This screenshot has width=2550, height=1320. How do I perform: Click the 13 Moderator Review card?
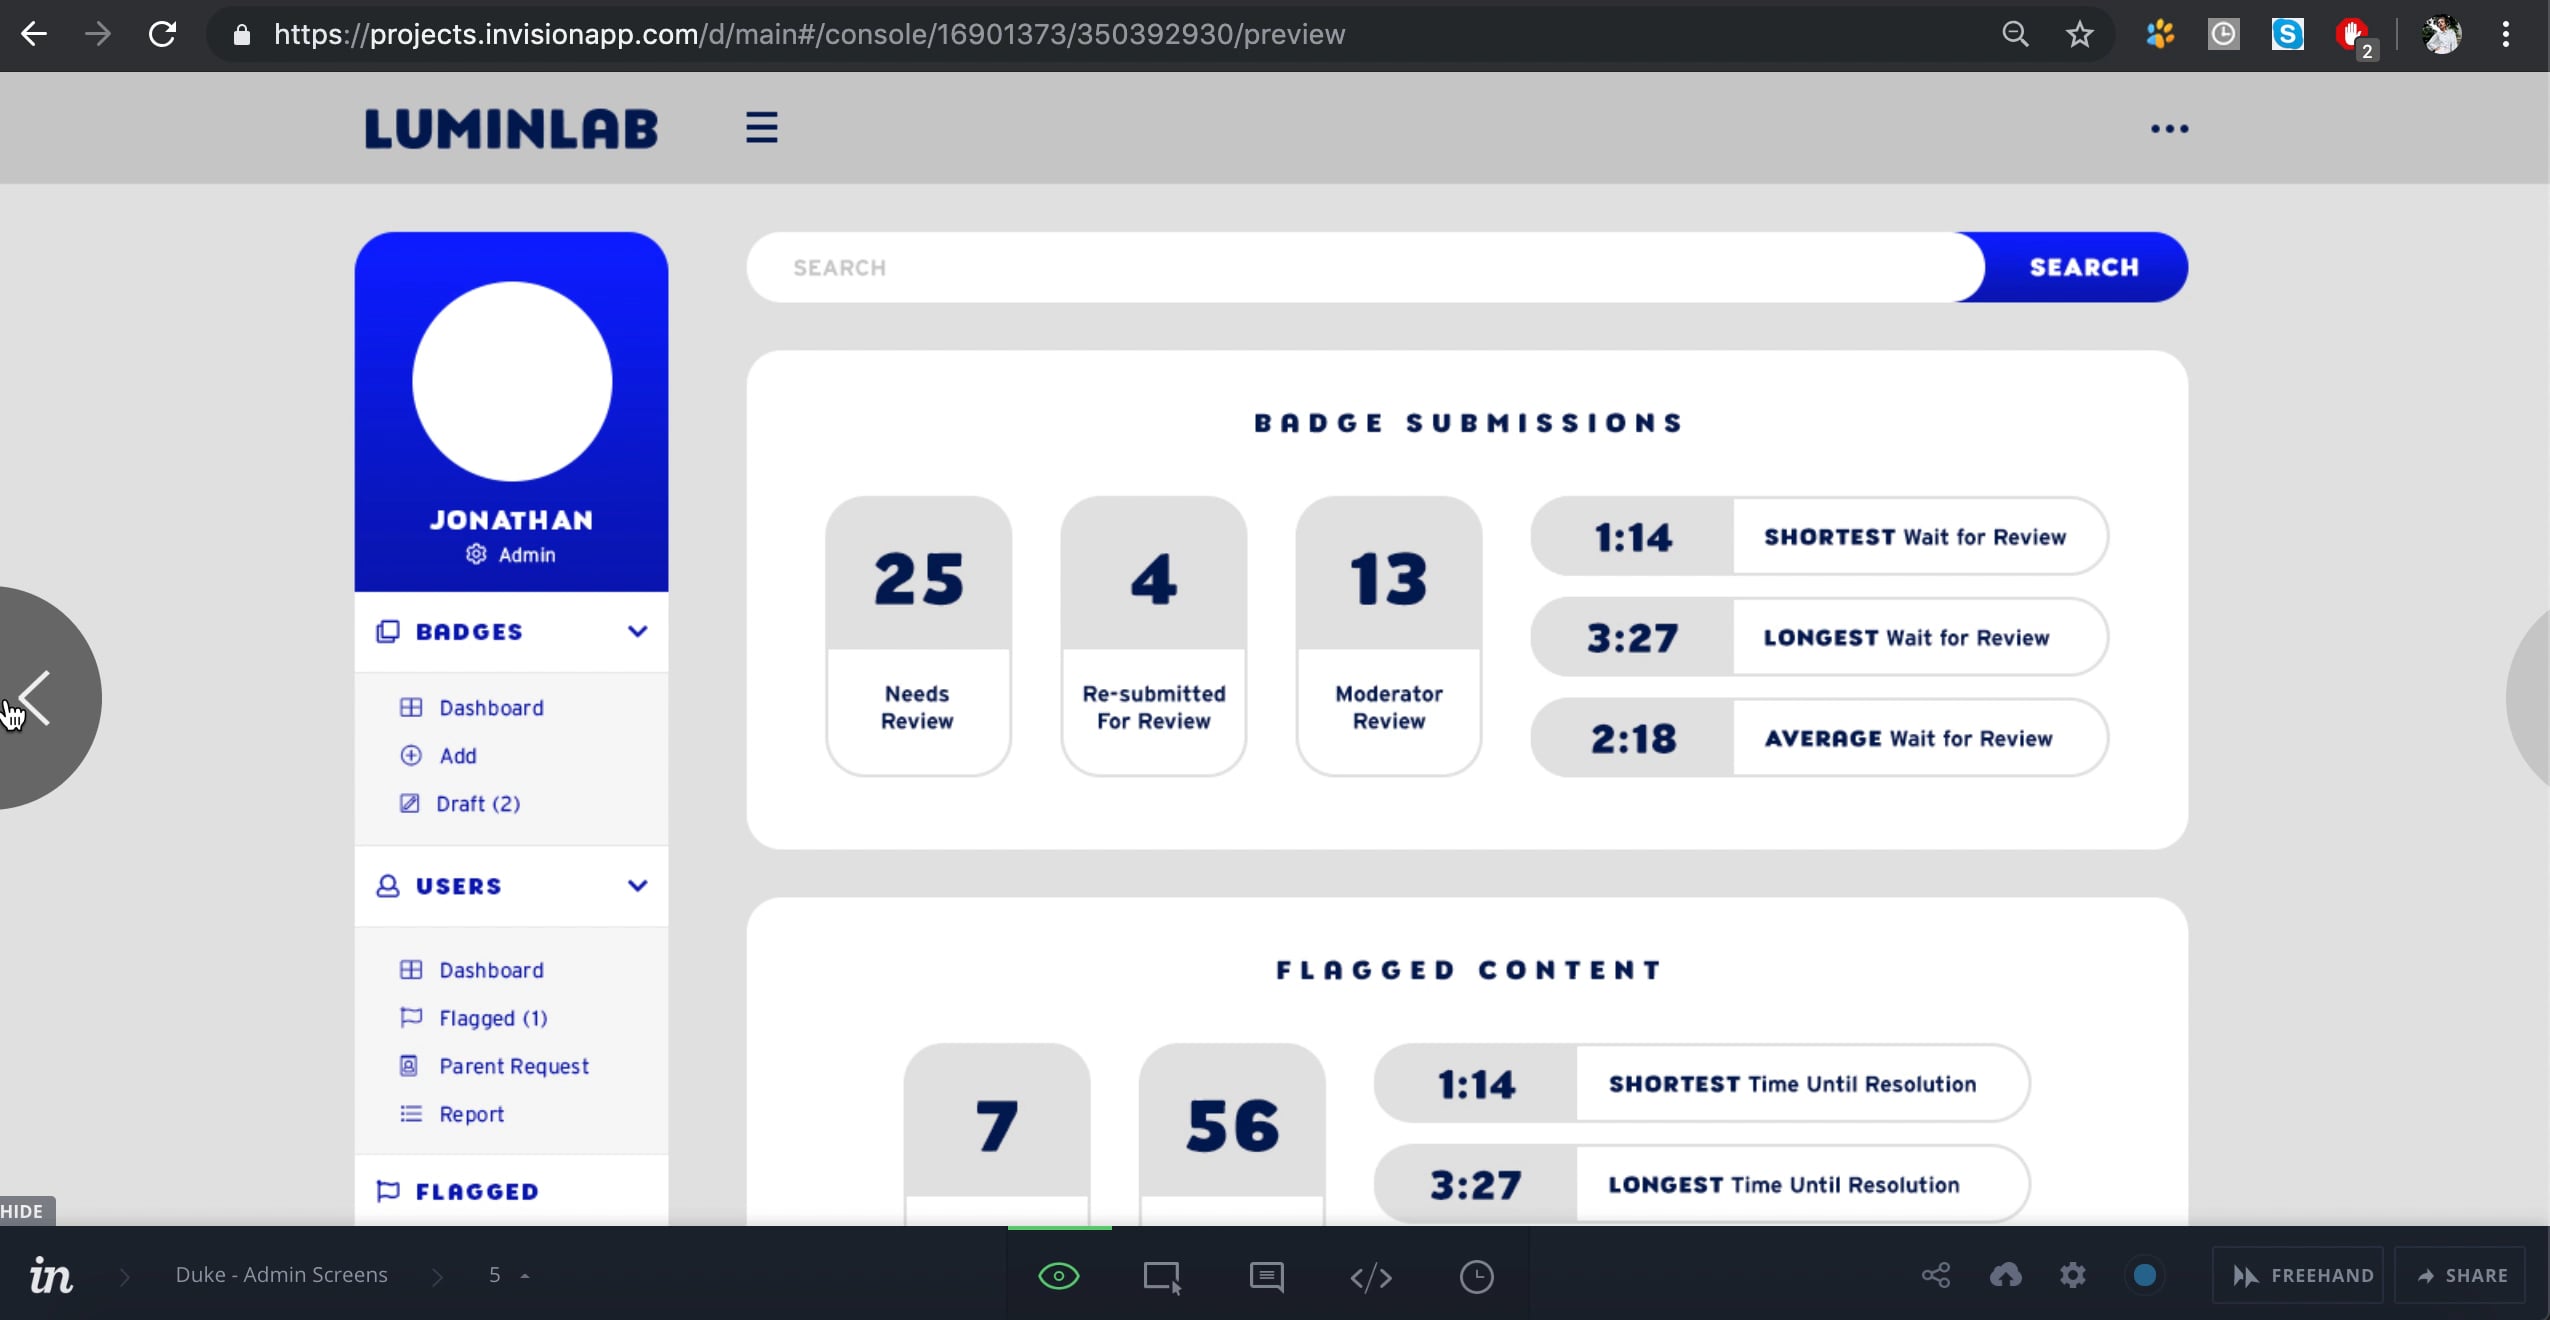pos(1388,635)
